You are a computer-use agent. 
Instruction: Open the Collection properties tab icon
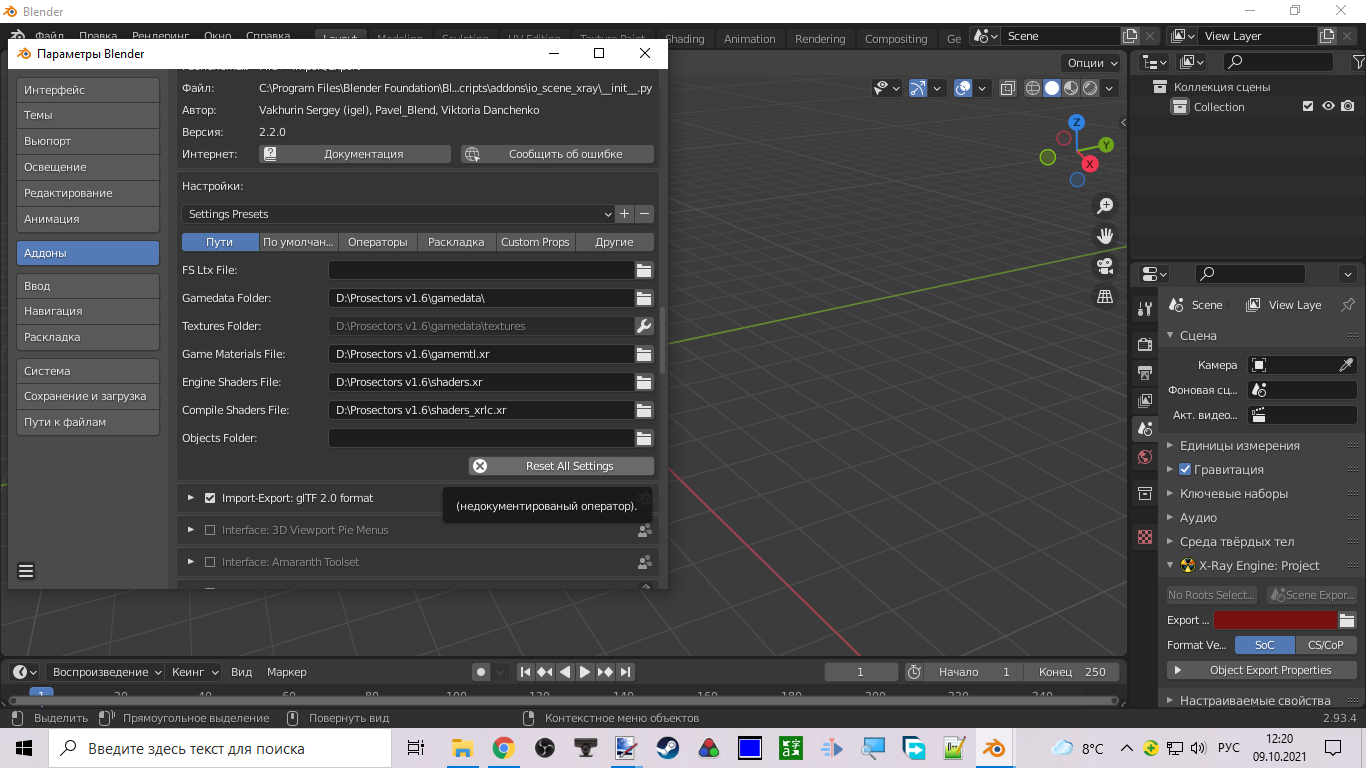pyautogui.click(x=1145, y=493)
